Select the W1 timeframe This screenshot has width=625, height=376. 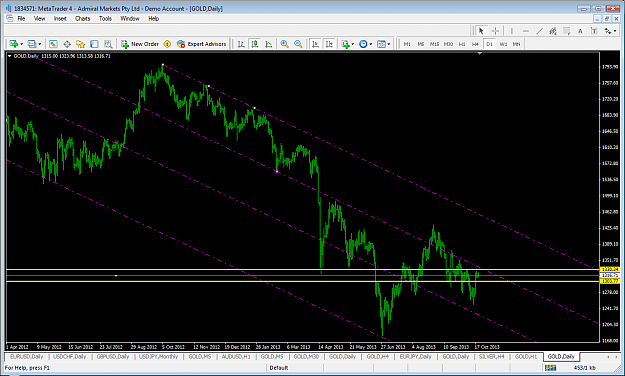503,44
